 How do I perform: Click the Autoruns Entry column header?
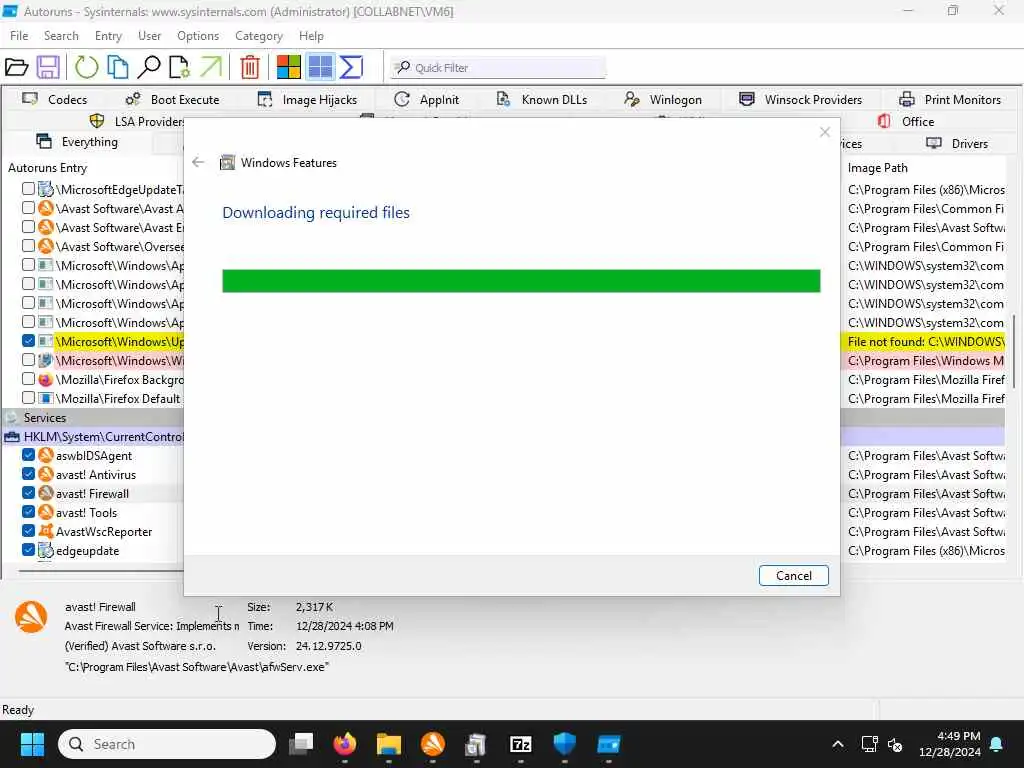pos(47,168)
